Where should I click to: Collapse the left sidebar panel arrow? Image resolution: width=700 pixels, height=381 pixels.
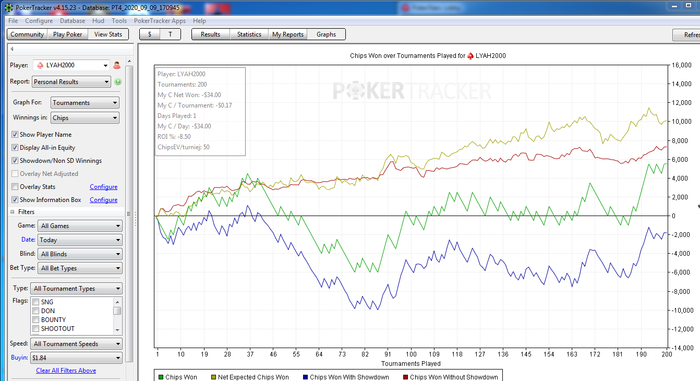[12, 49]
